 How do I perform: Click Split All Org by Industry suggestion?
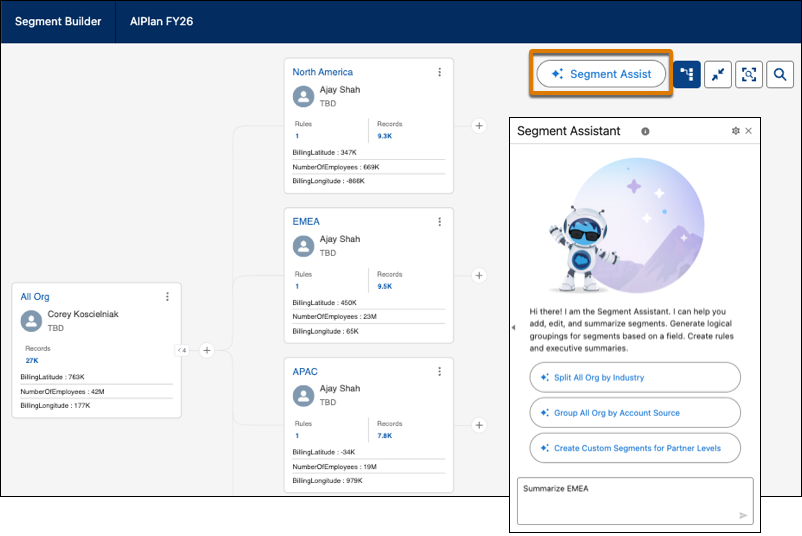tap(634, 378)
